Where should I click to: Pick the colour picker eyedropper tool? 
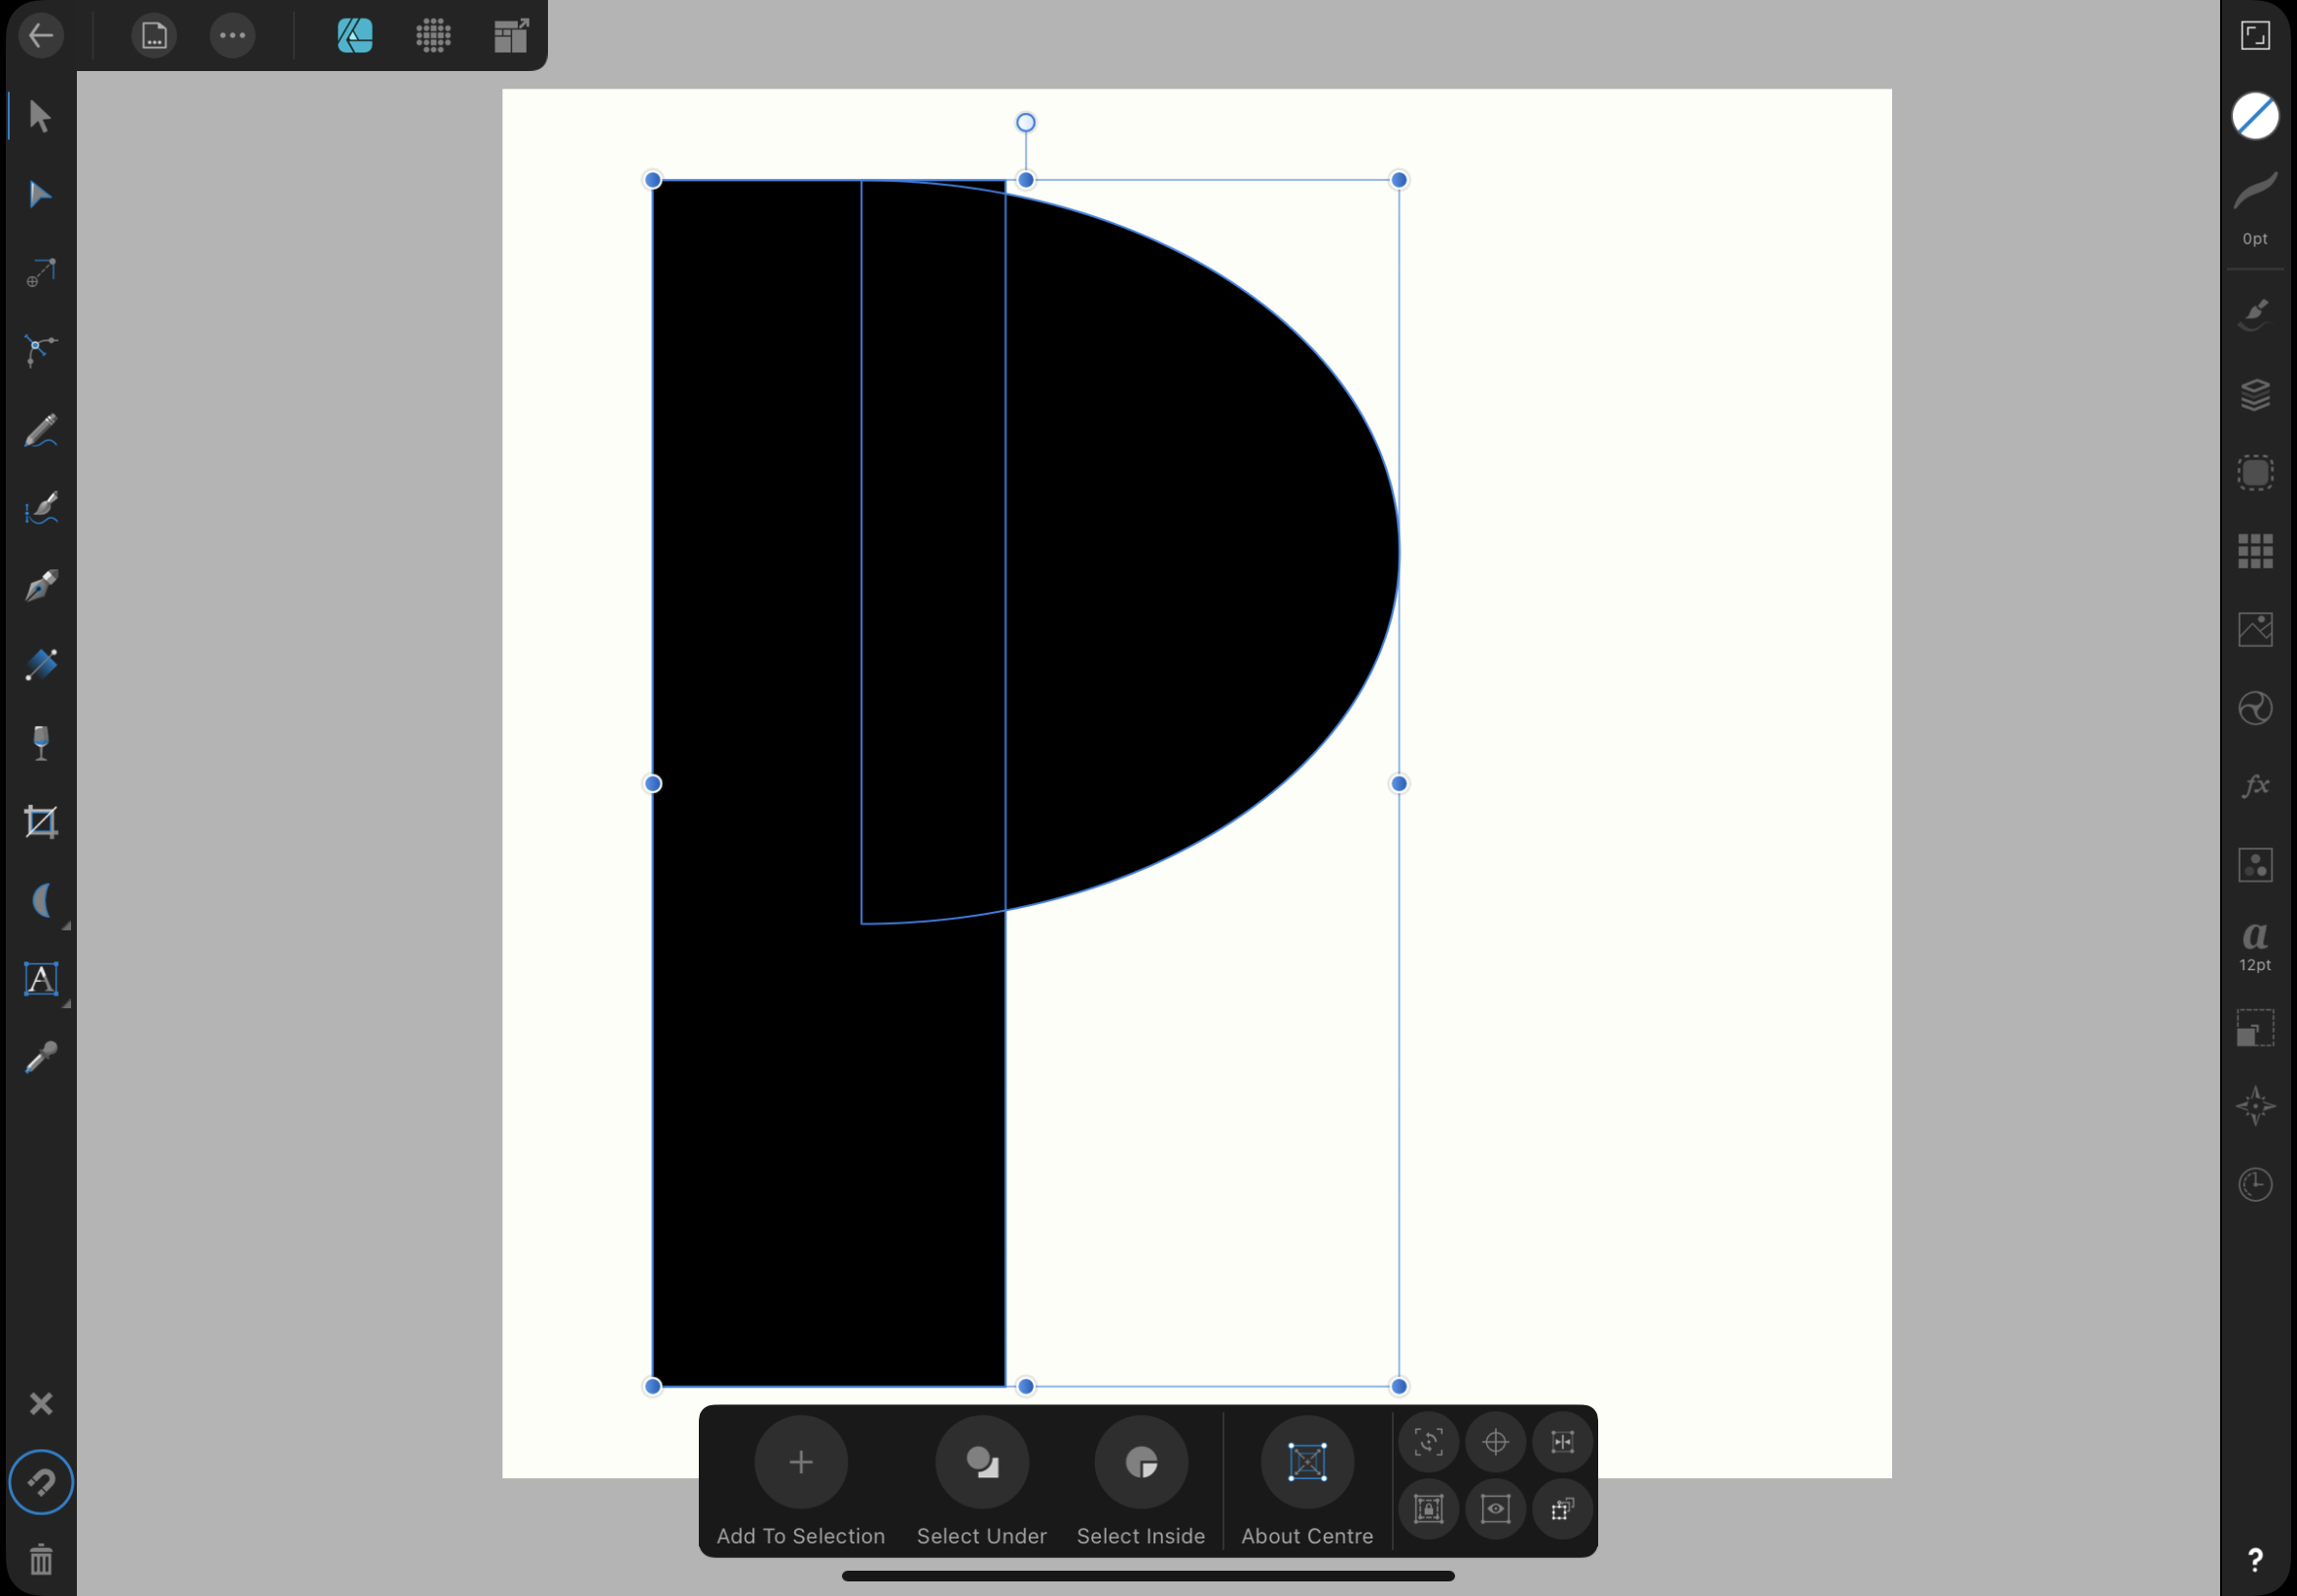[40, 1058]
